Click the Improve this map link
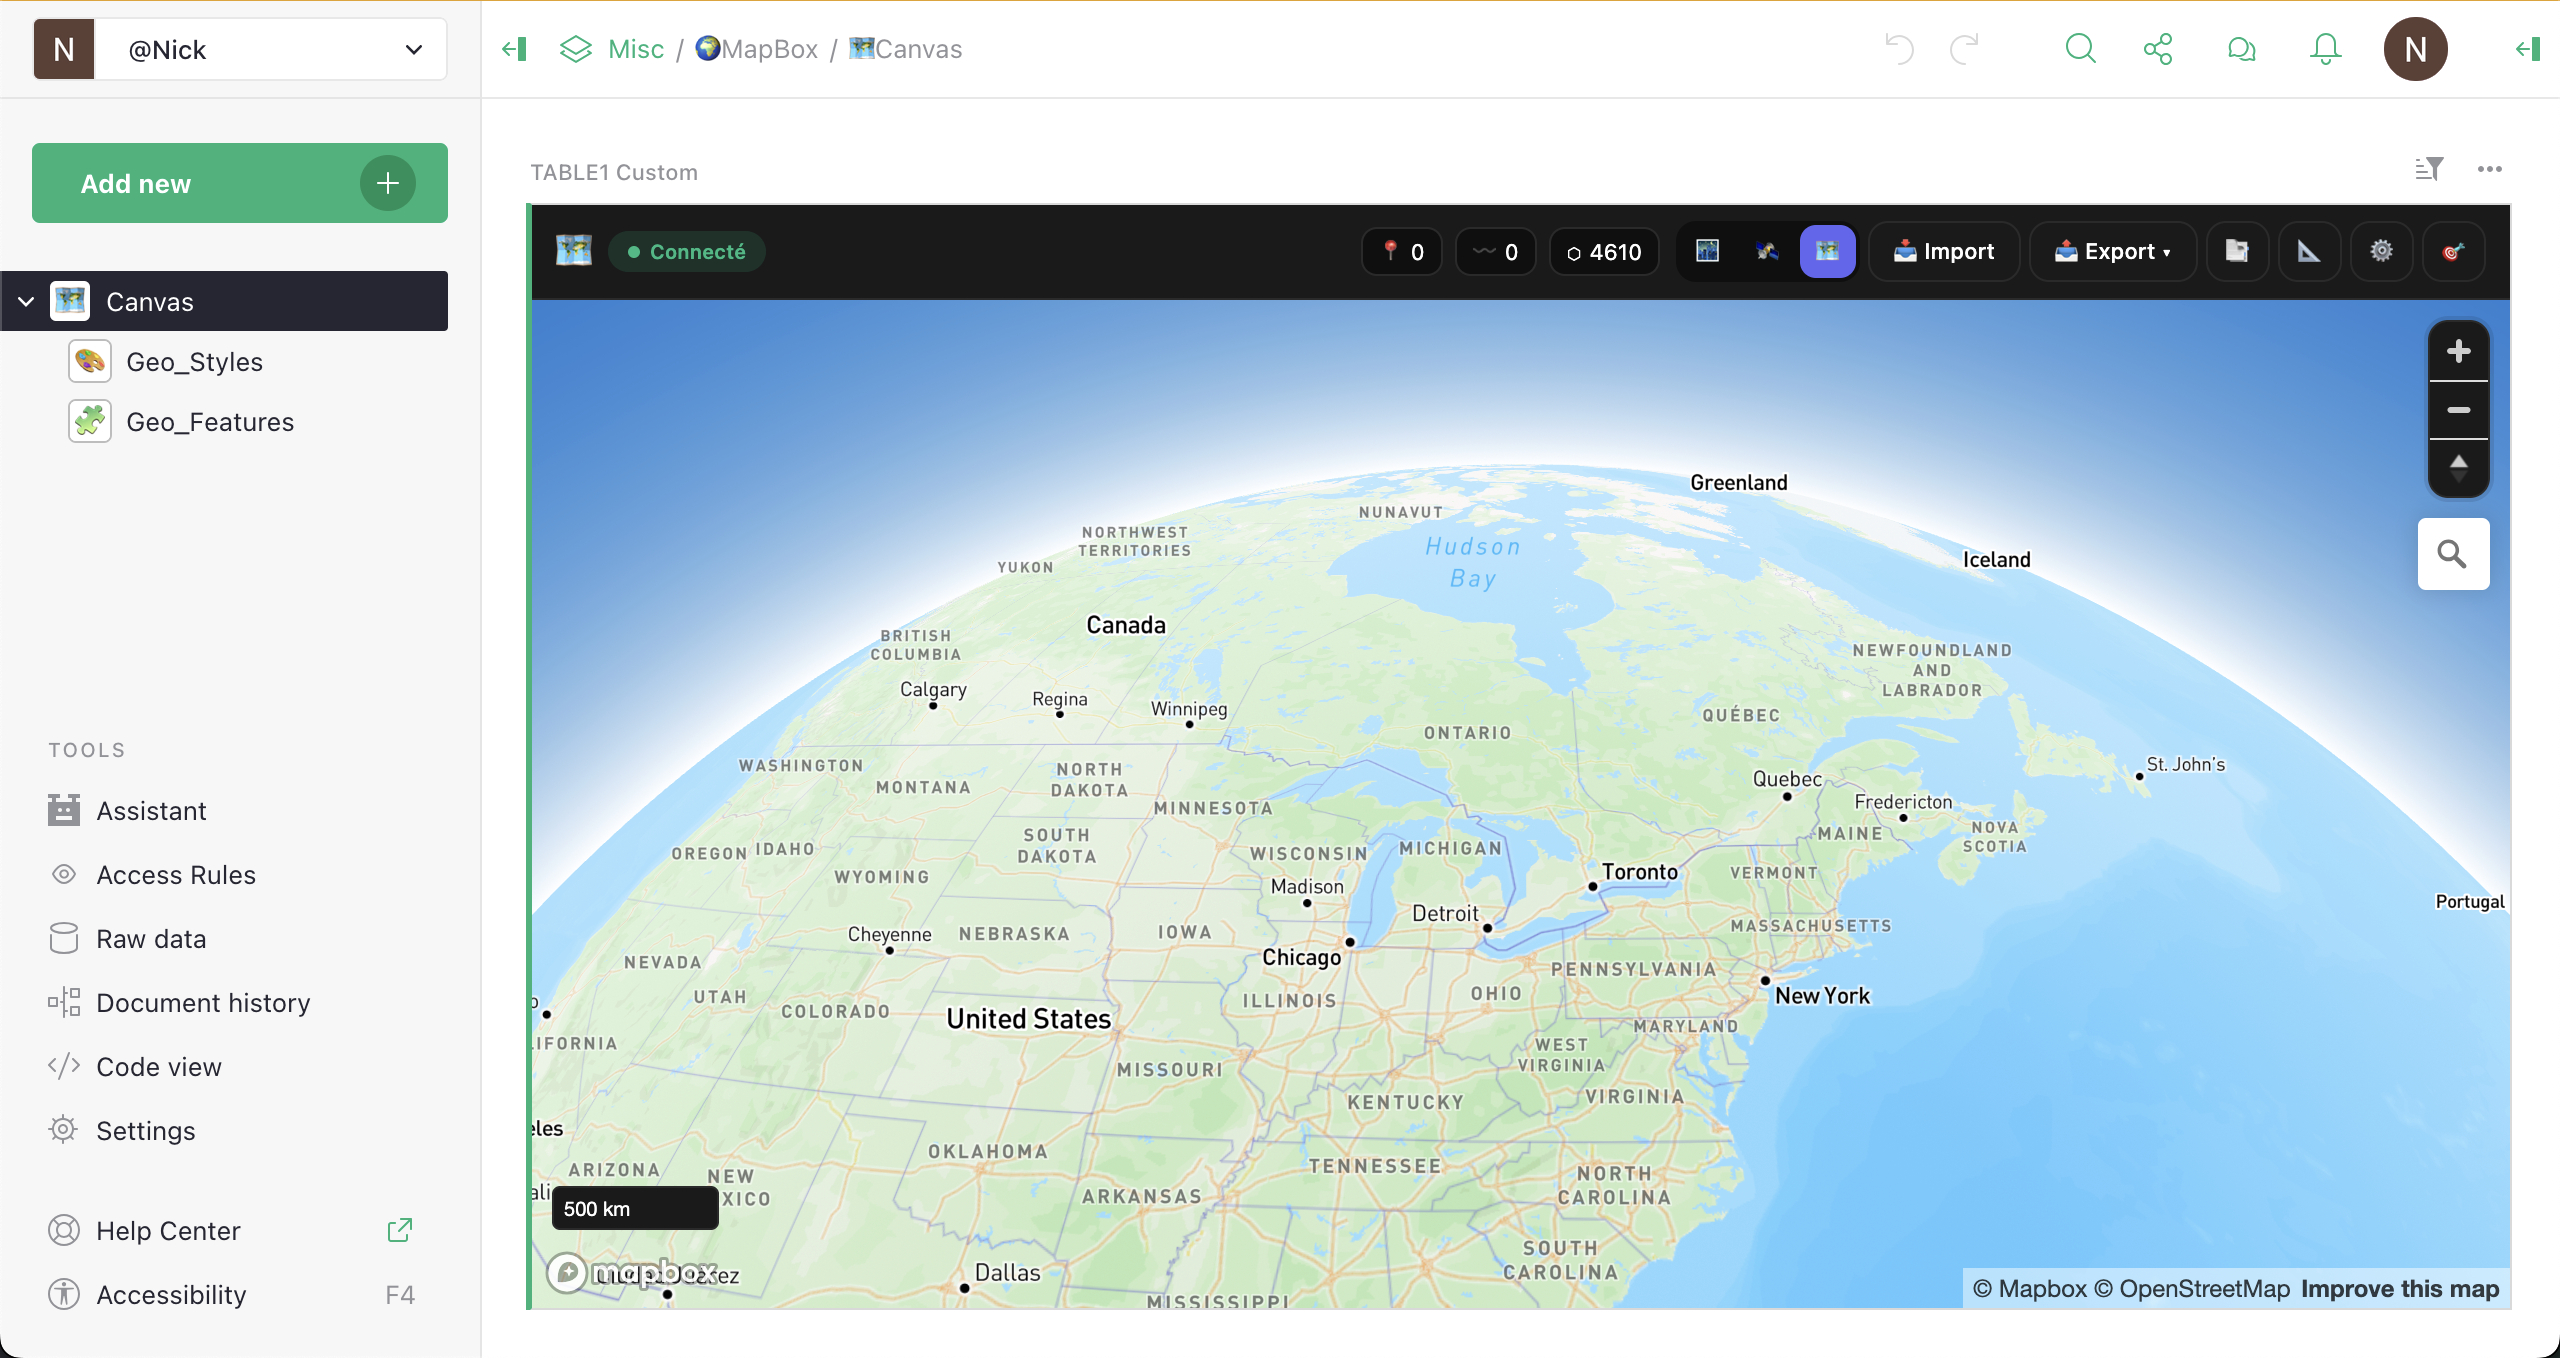 click(x=2400, y=1289)
